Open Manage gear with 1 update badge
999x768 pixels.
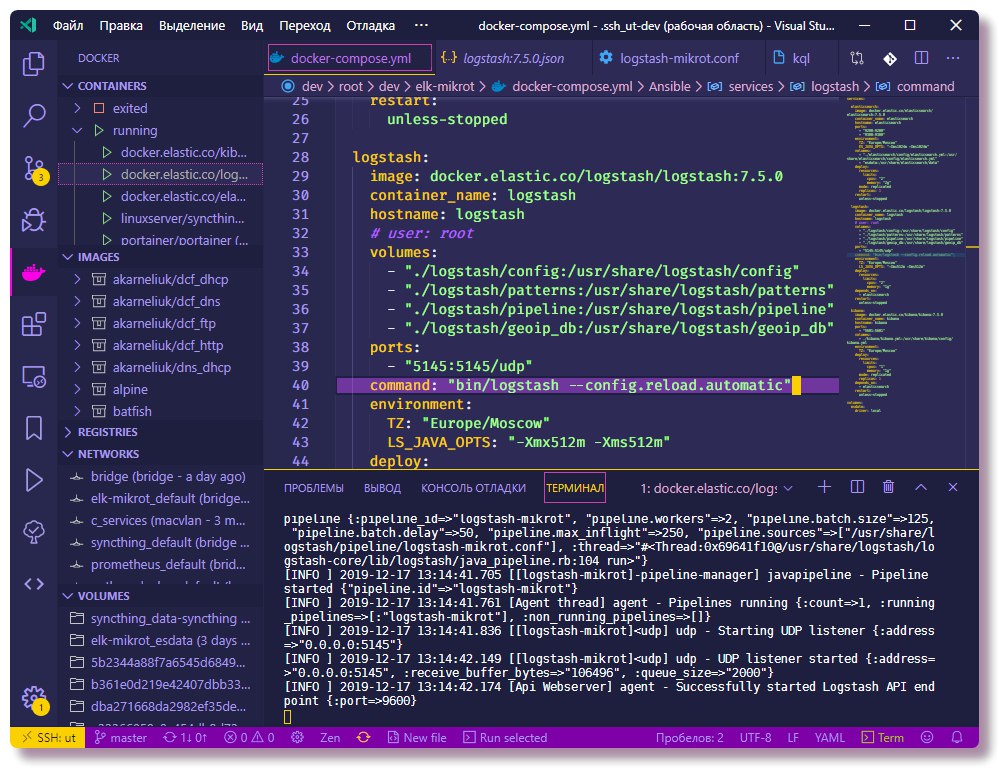coord(33,700)
